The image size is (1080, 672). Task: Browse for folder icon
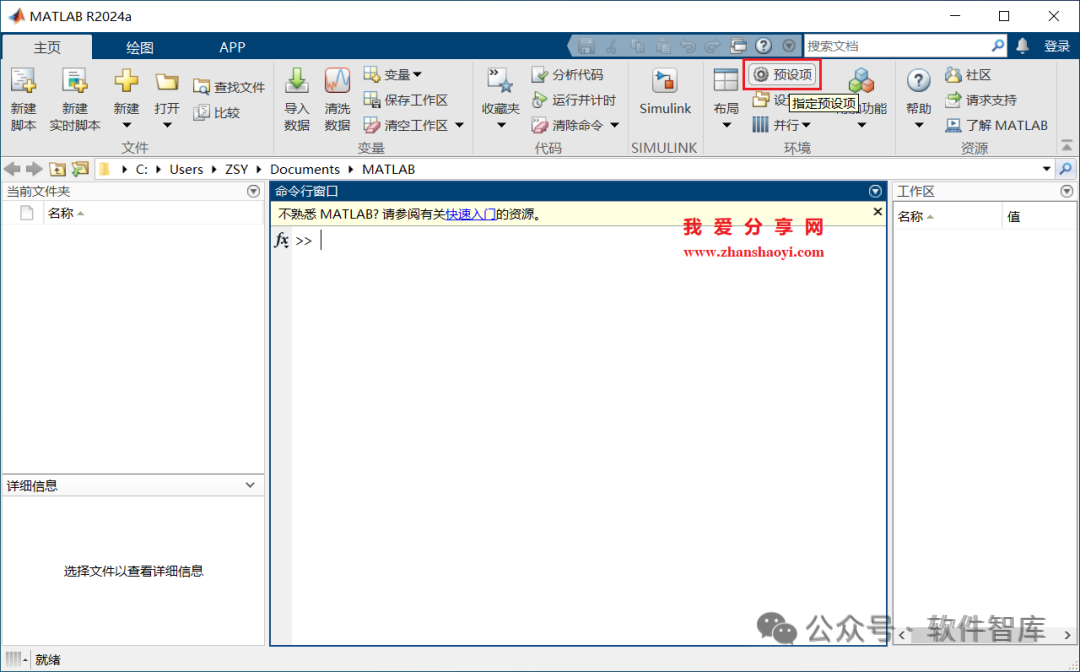(x=80, y=169)
